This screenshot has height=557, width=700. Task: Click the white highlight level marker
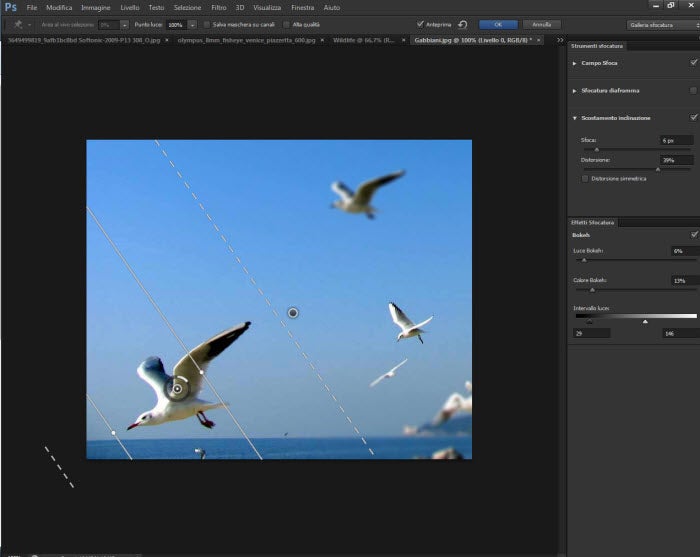(645, 322)
